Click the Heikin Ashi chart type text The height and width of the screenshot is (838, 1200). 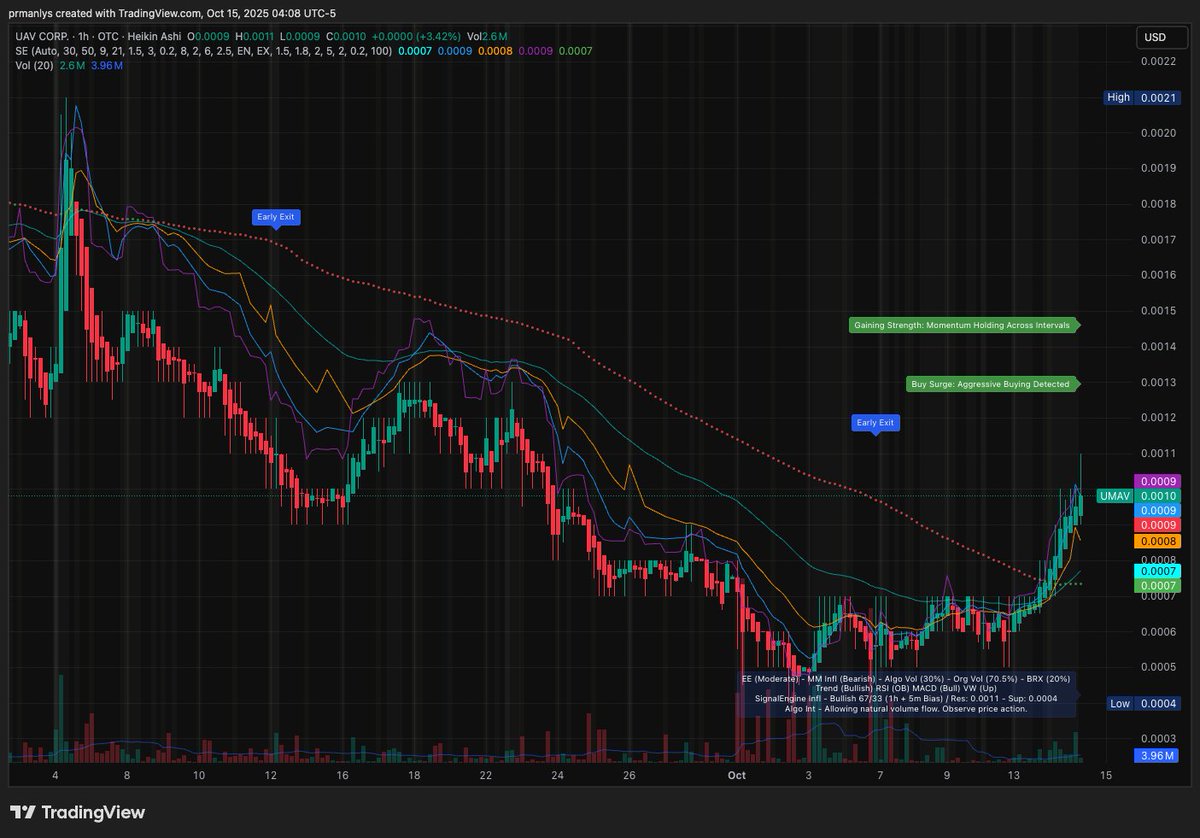click(x=154, y=36)
